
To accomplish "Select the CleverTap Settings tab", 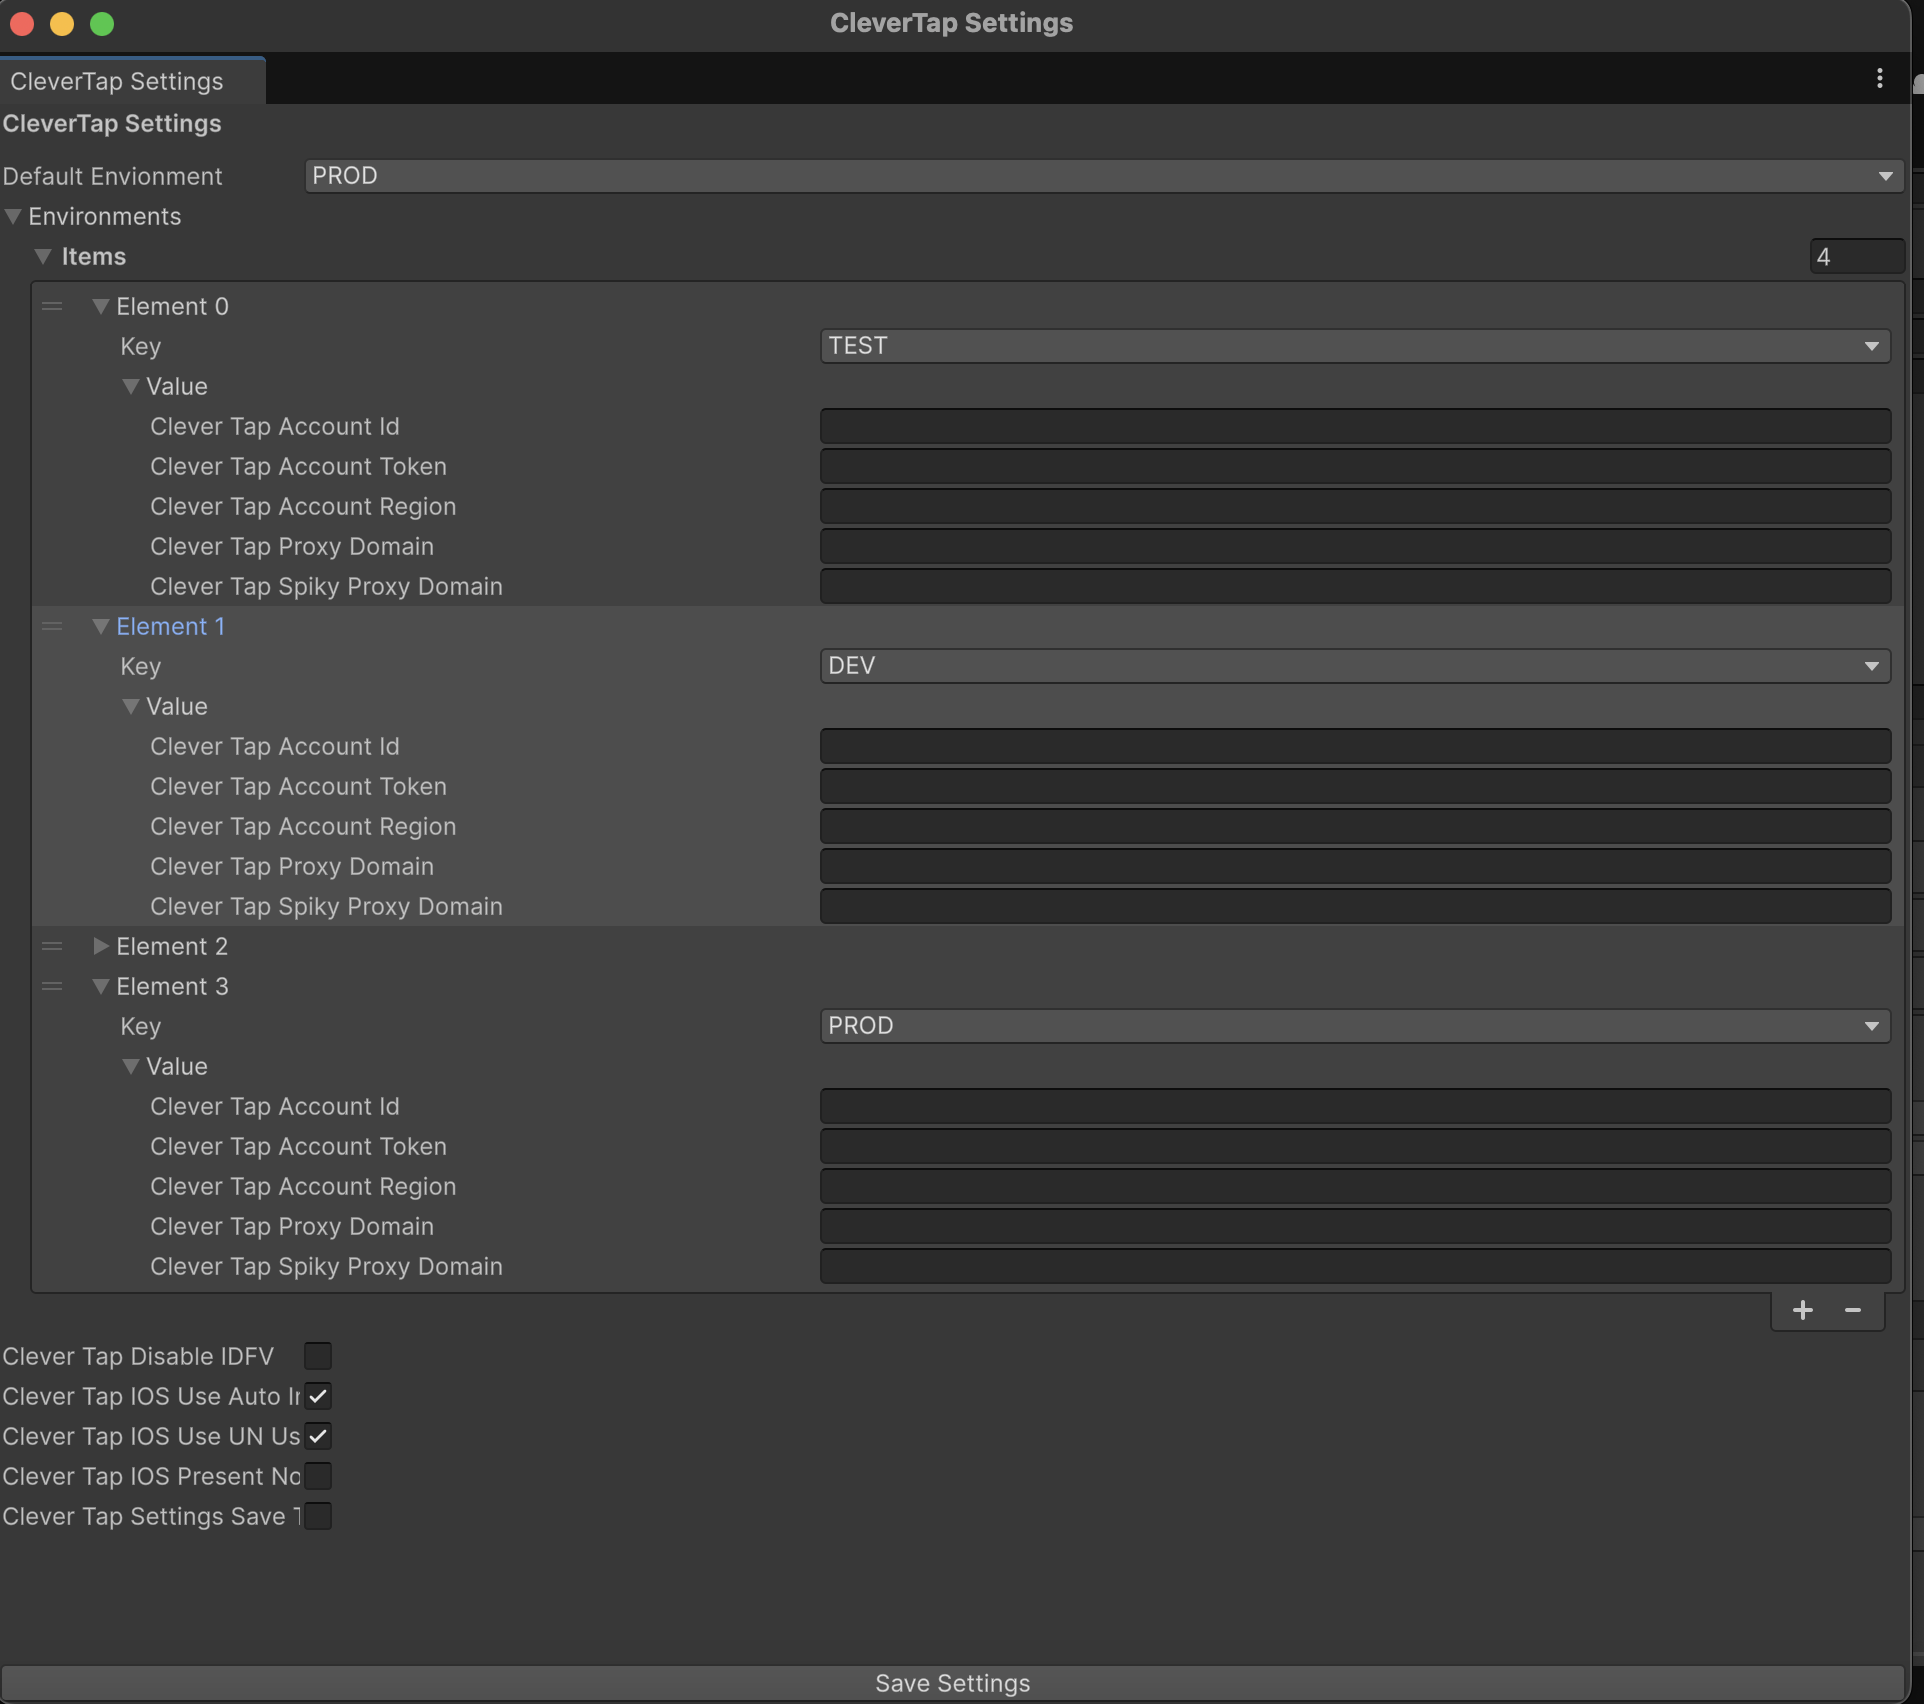I will point(118,81).
